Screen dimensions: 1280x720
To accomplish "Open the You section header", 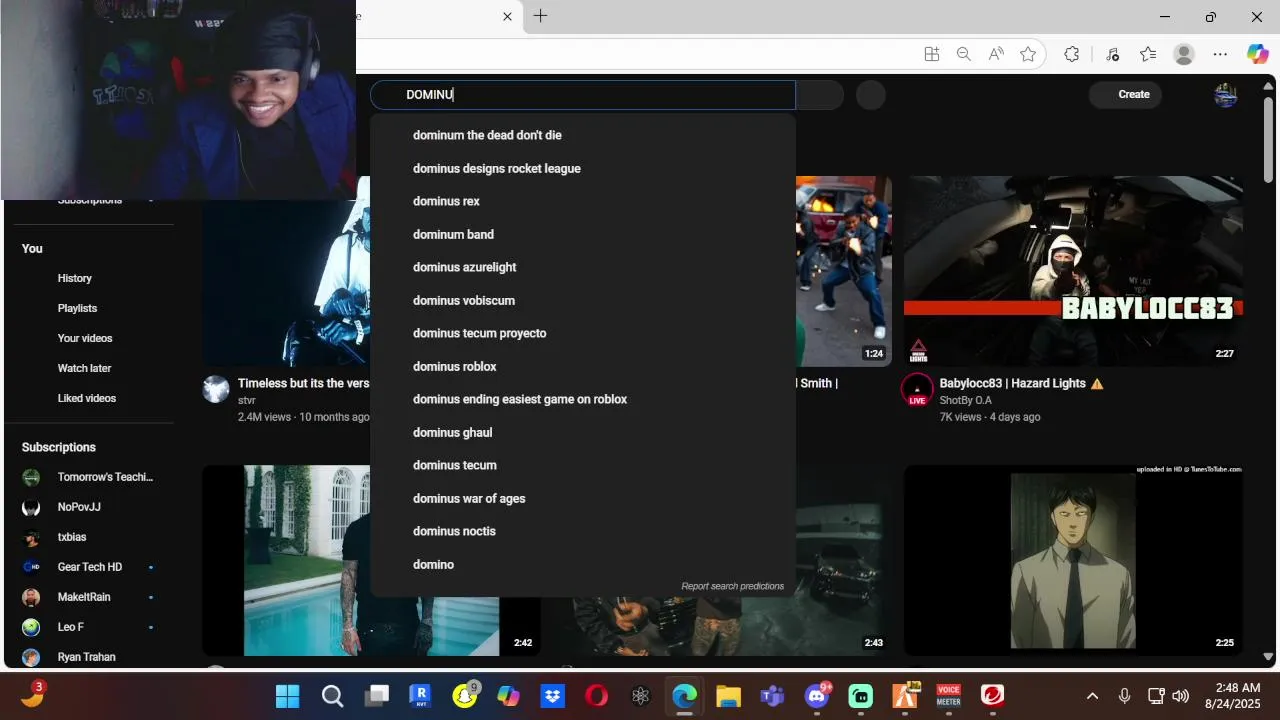I will click(x=32, y=248).
